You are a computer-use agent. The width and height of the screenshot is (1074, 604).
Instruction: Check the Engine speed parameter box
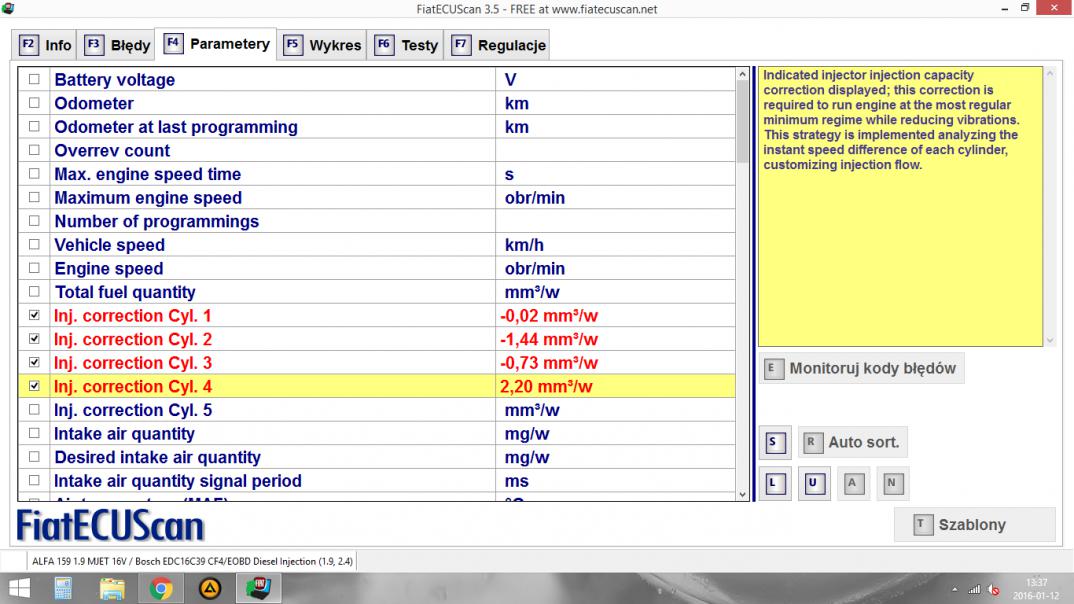point(34,268)
